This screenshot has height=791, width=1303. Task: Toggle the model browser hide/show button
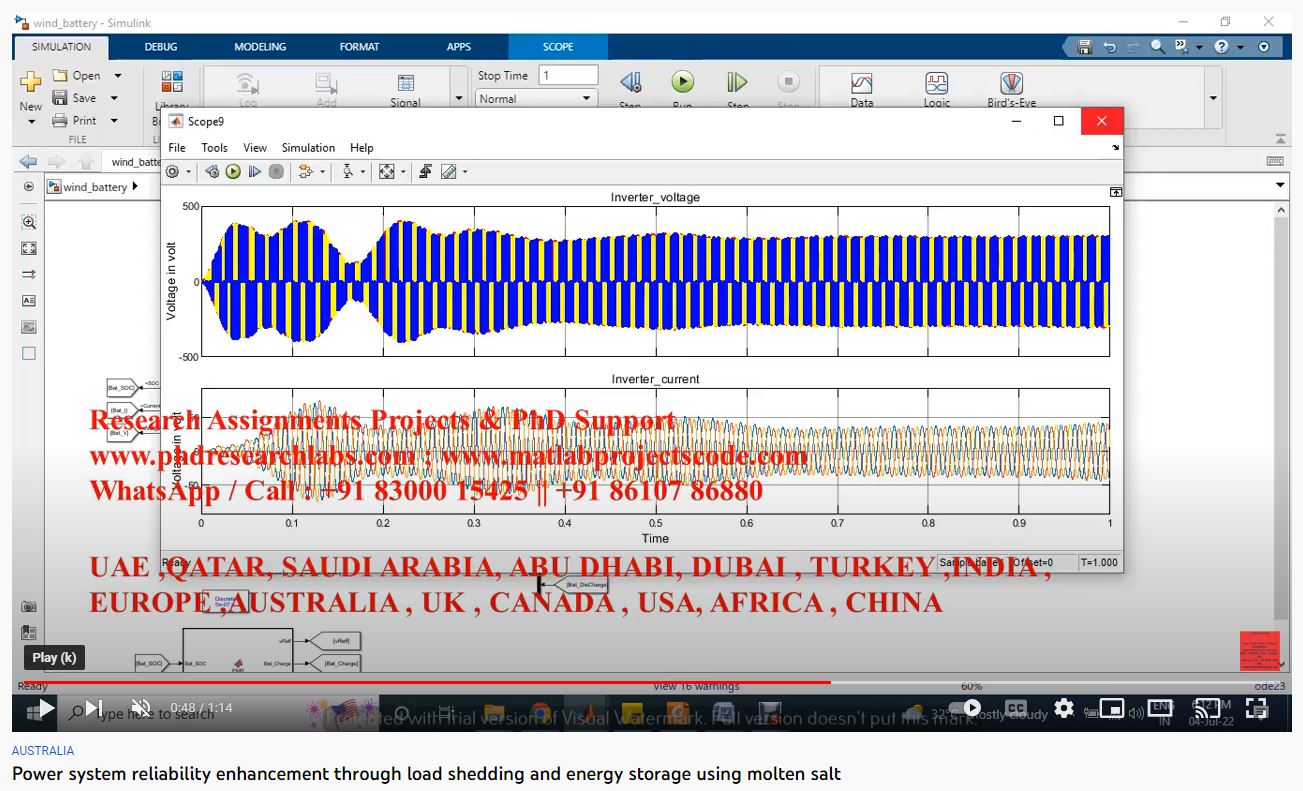point(28,187)
